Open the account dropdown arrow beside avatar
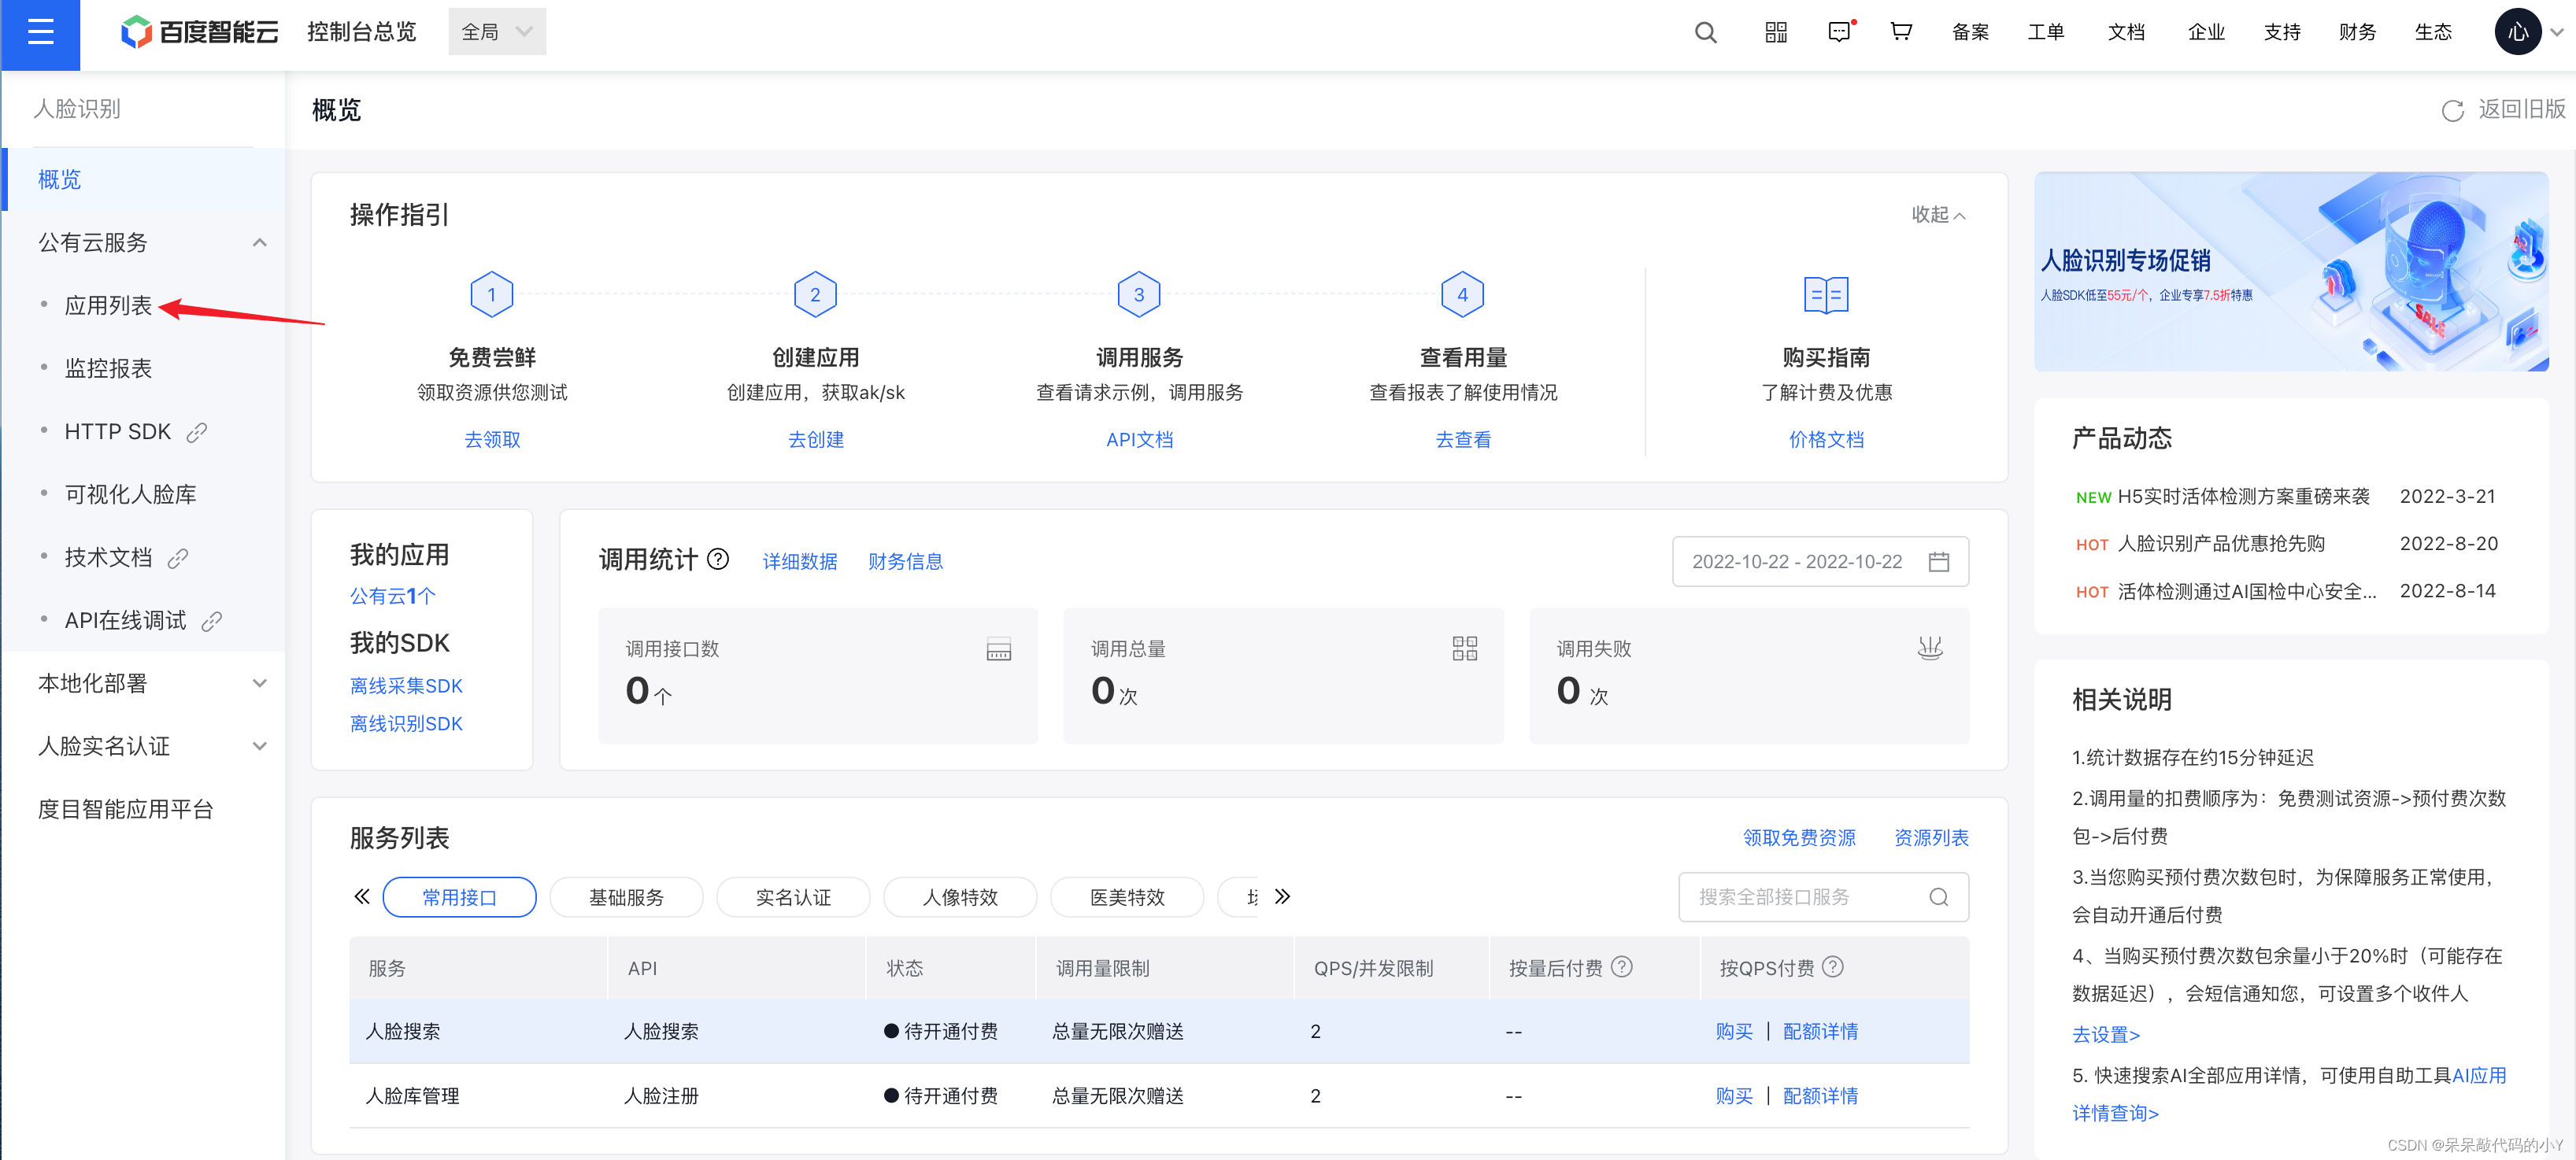The width and height of the screenshot is (2576, 1160). pos(2556,32)
